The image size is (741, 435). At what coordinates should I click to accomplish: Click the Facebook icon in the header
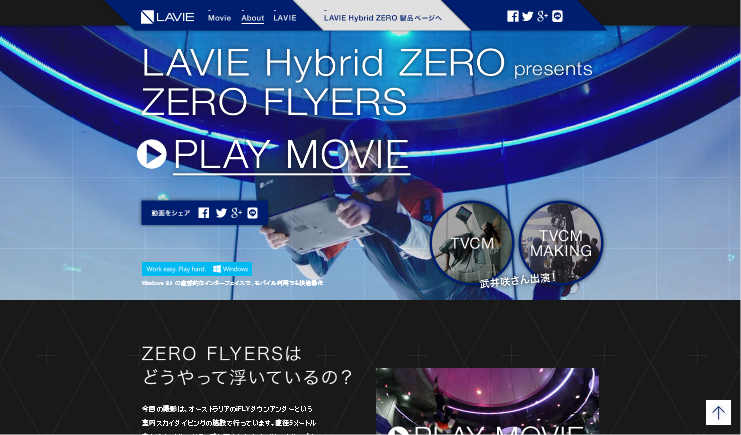pos(513,17)
